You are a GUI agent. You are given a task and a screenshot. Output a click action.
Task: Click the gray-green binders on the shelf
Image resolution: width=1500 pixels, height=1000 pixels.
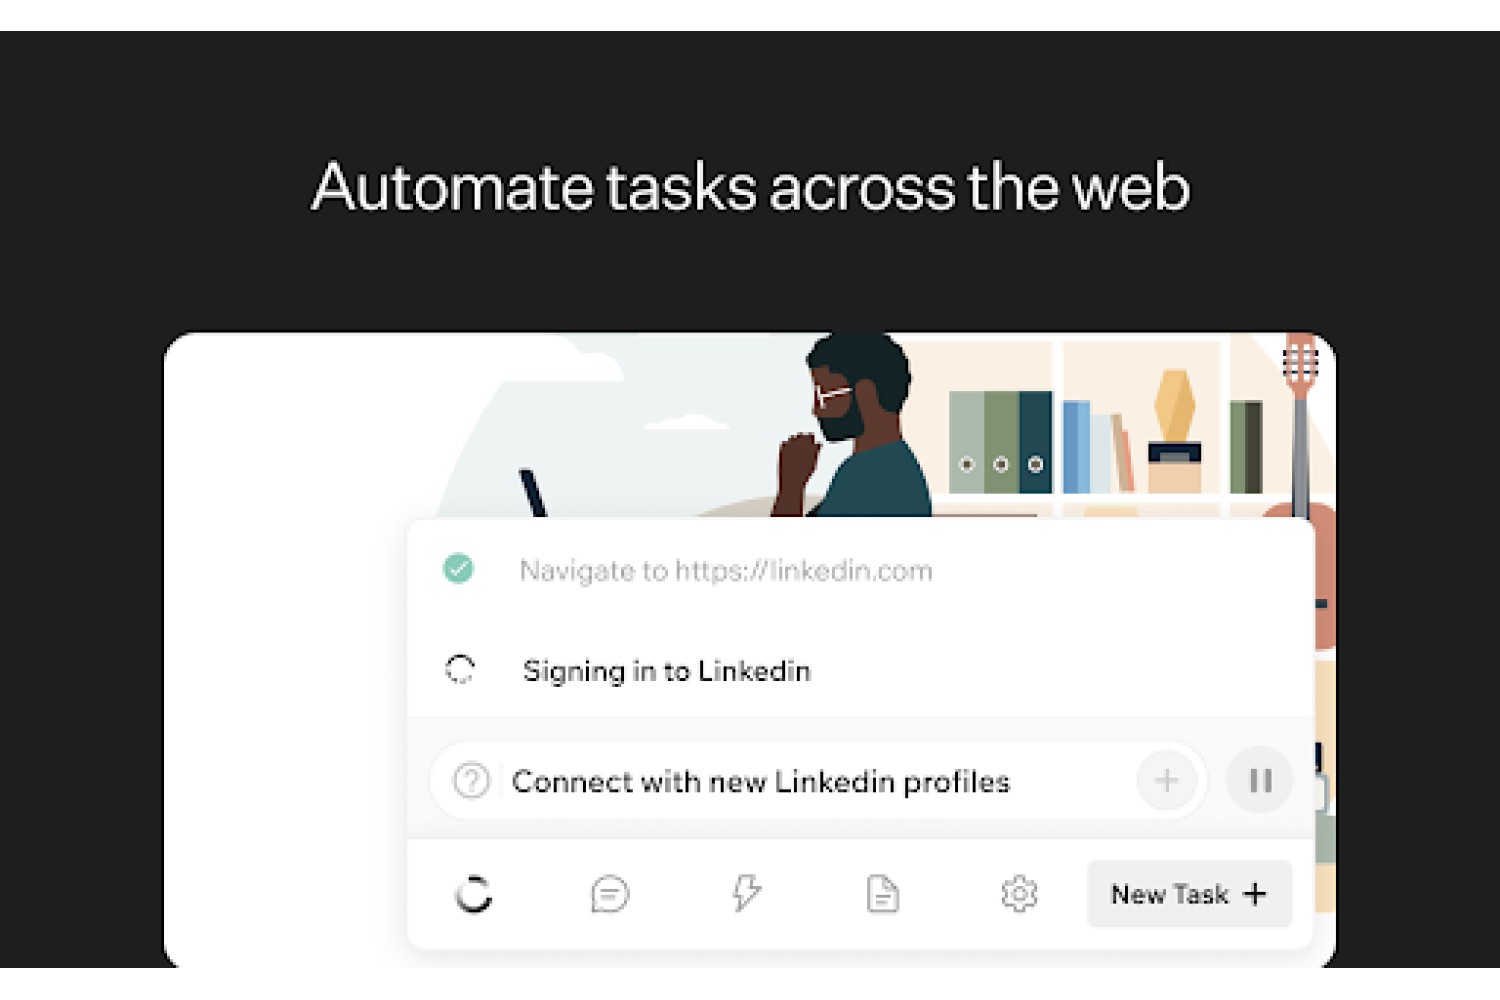click(1000, 441)
